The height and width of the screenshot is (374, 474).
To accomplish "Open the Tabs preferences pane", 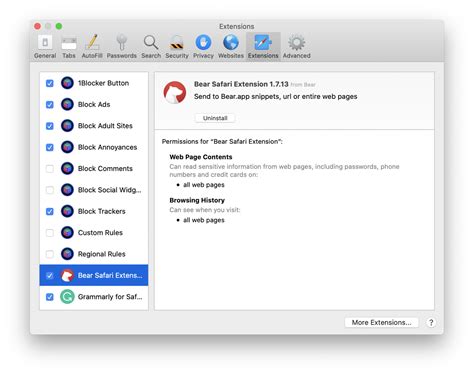I will 69,47.
